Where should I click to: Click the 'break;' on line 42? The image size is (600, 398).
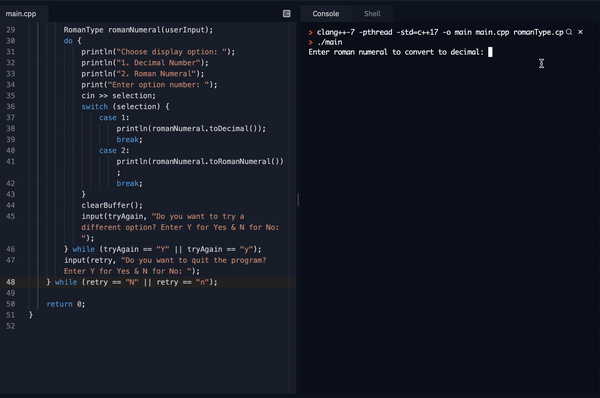130,183
